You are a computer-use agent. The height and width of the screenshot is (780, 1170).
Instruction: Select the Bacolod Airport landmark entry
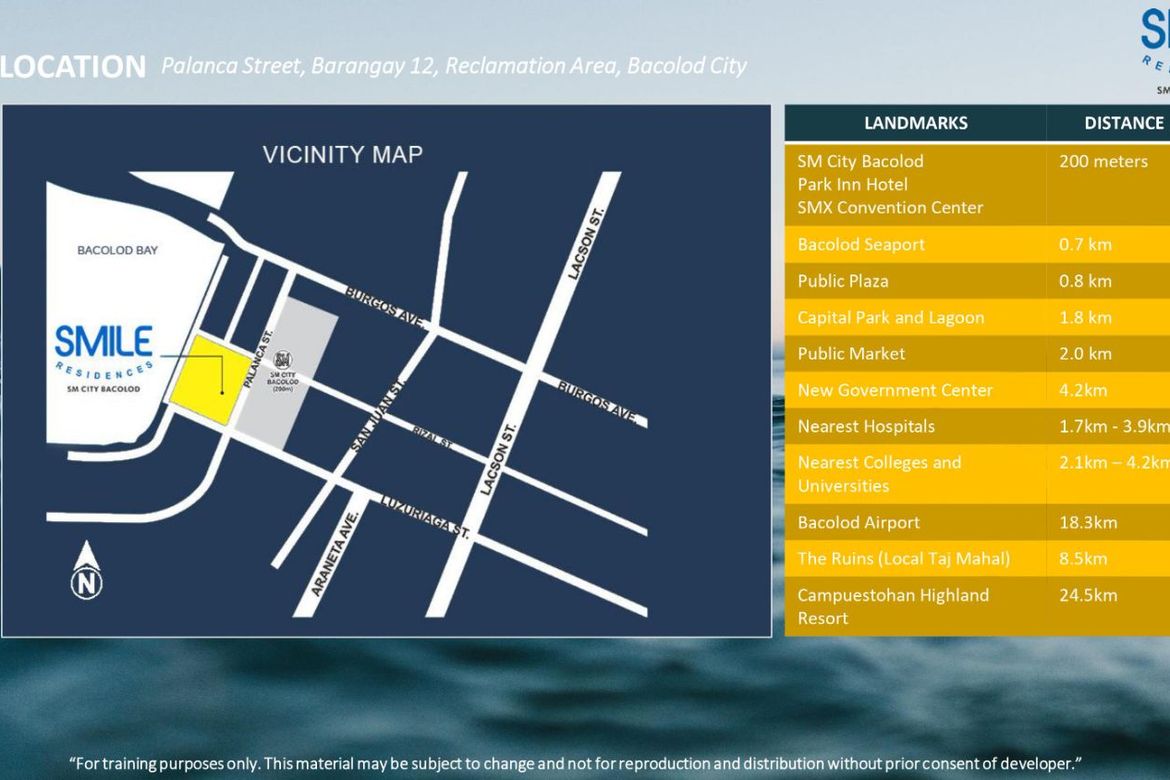[x=977, y=522]
